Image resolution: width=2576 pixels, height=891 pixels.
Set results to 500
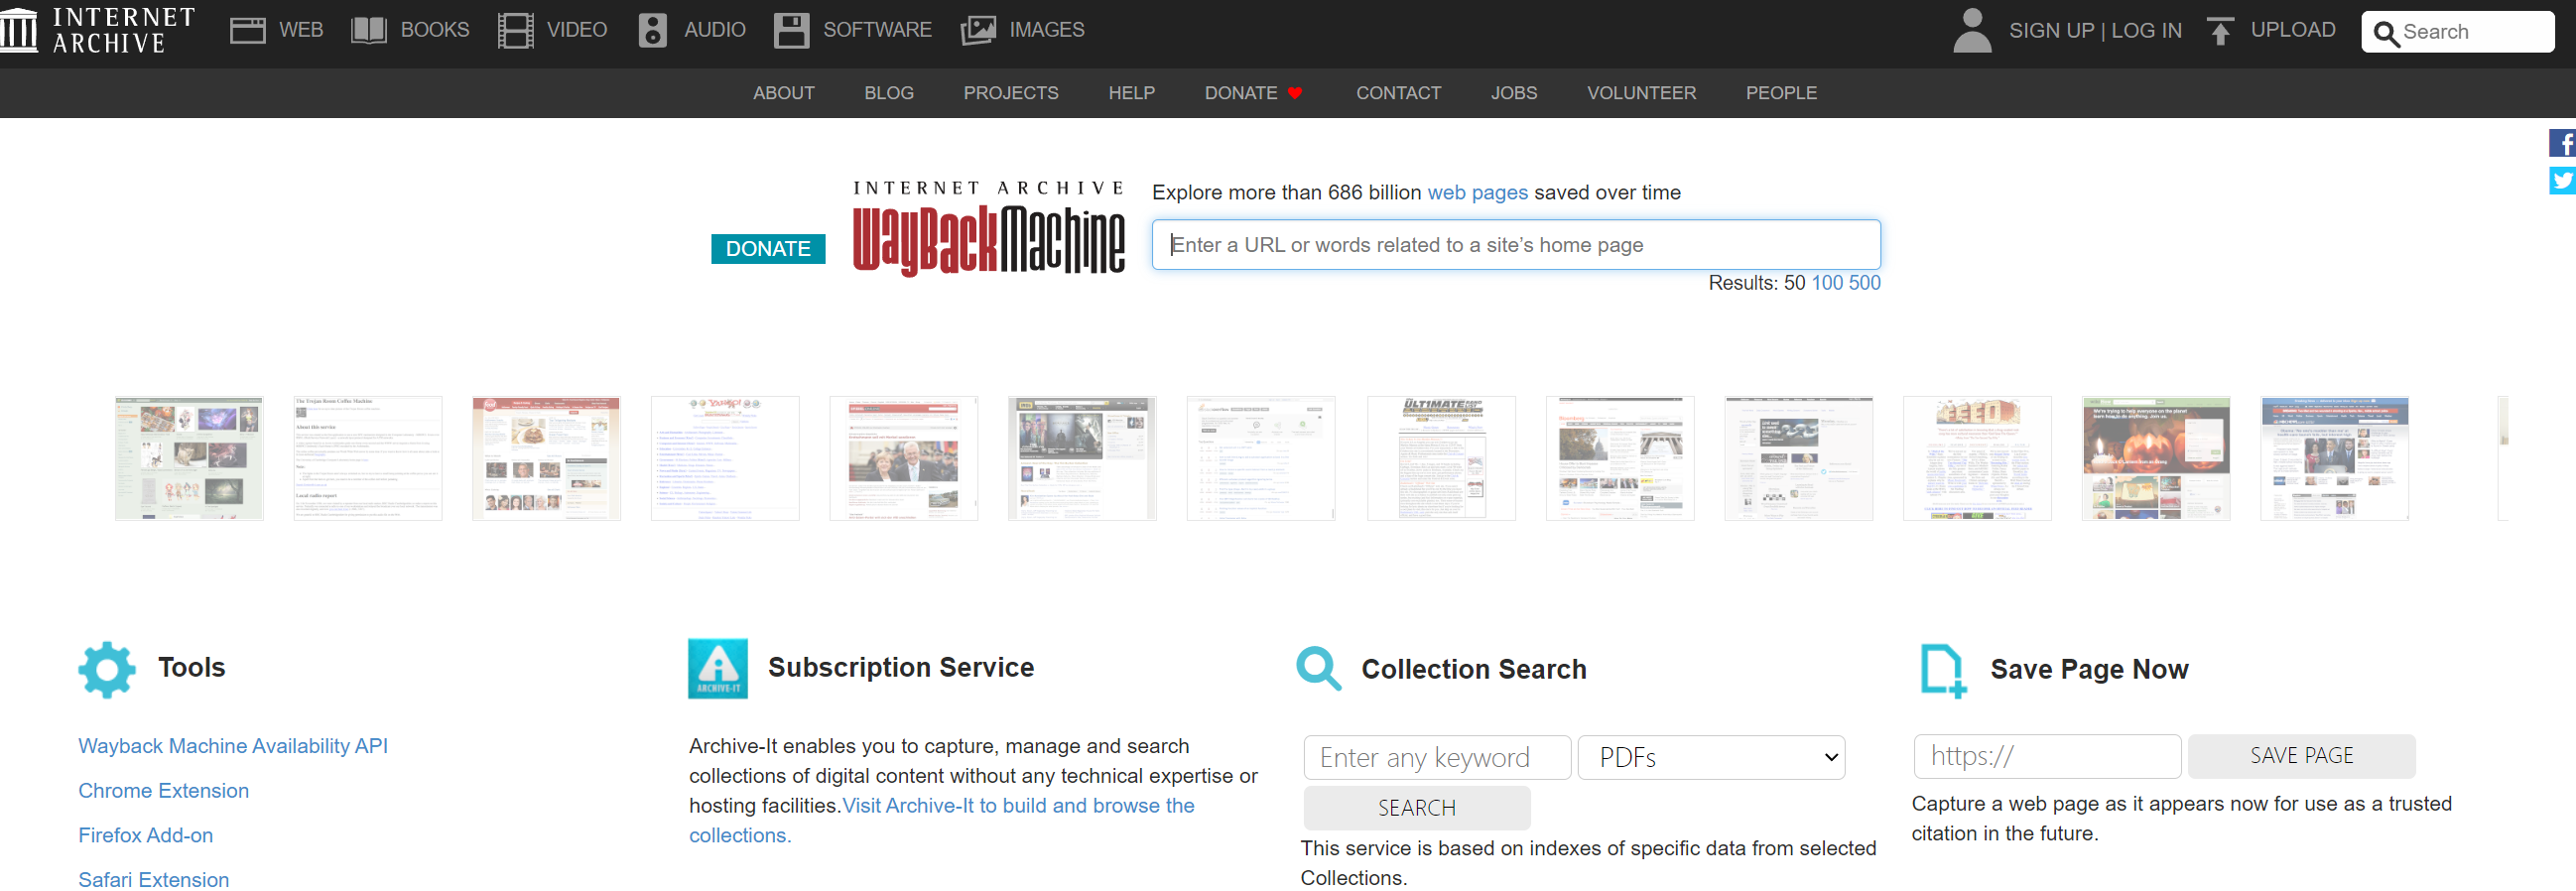(1864, 283)
